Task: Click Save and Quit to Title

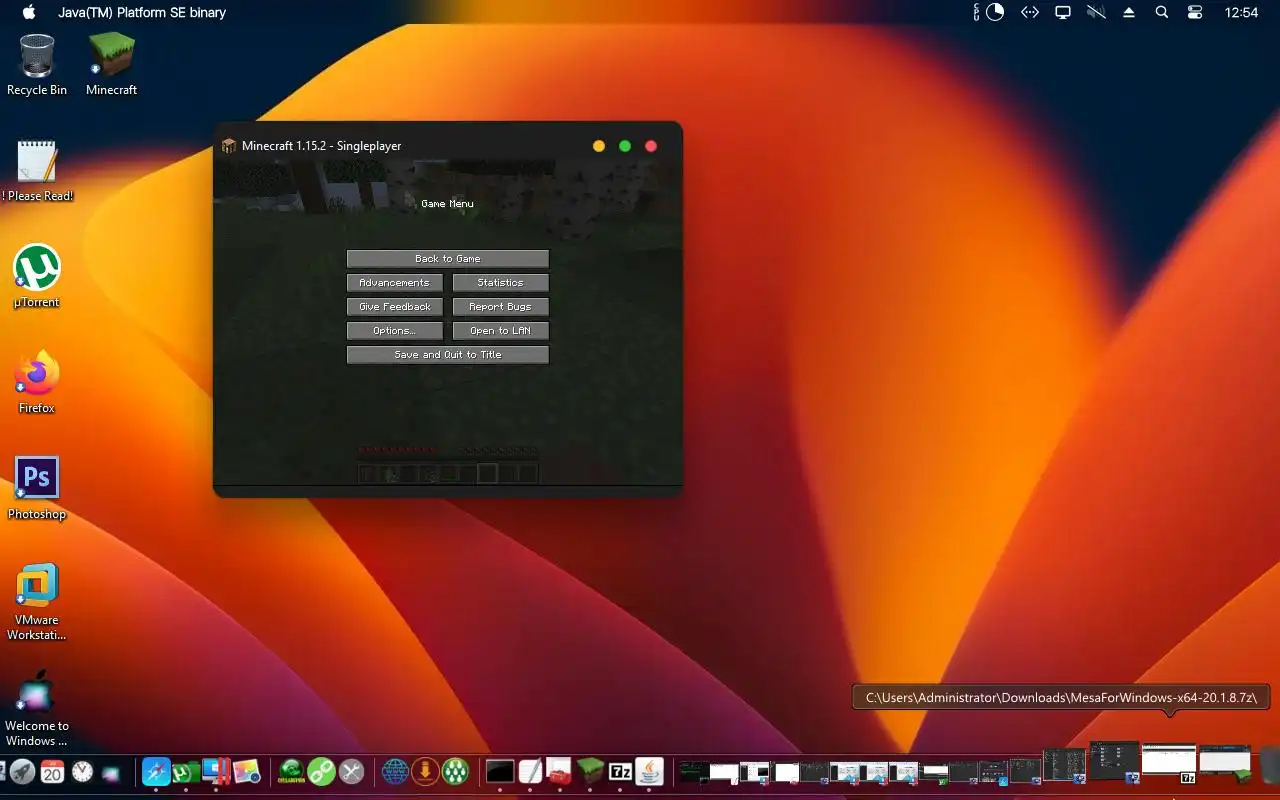Action: click(448, 355)
